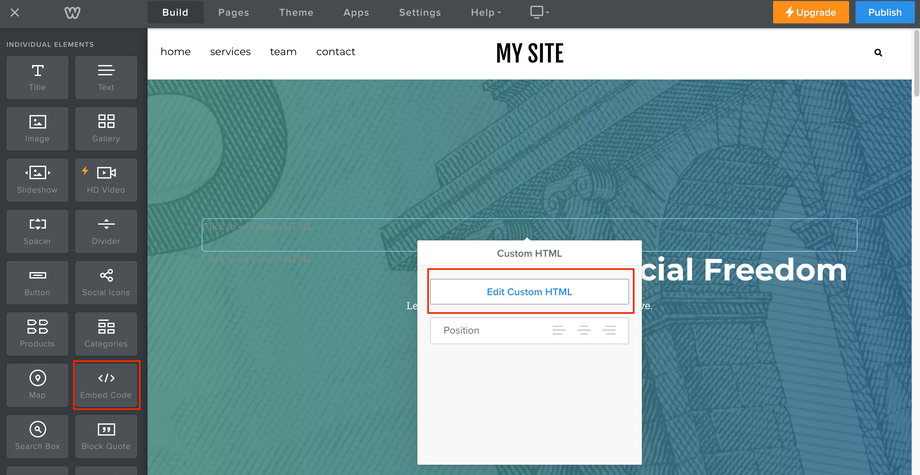The height and width of the screenshot is (475, 920).
Task: Add a Block Quote element
Action: tap(106, 436)
